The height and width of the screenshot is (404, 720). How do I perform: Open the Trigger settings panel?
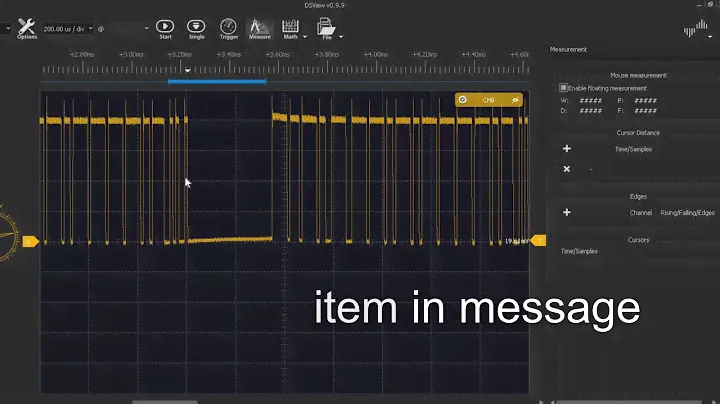[x=229, y=26]
